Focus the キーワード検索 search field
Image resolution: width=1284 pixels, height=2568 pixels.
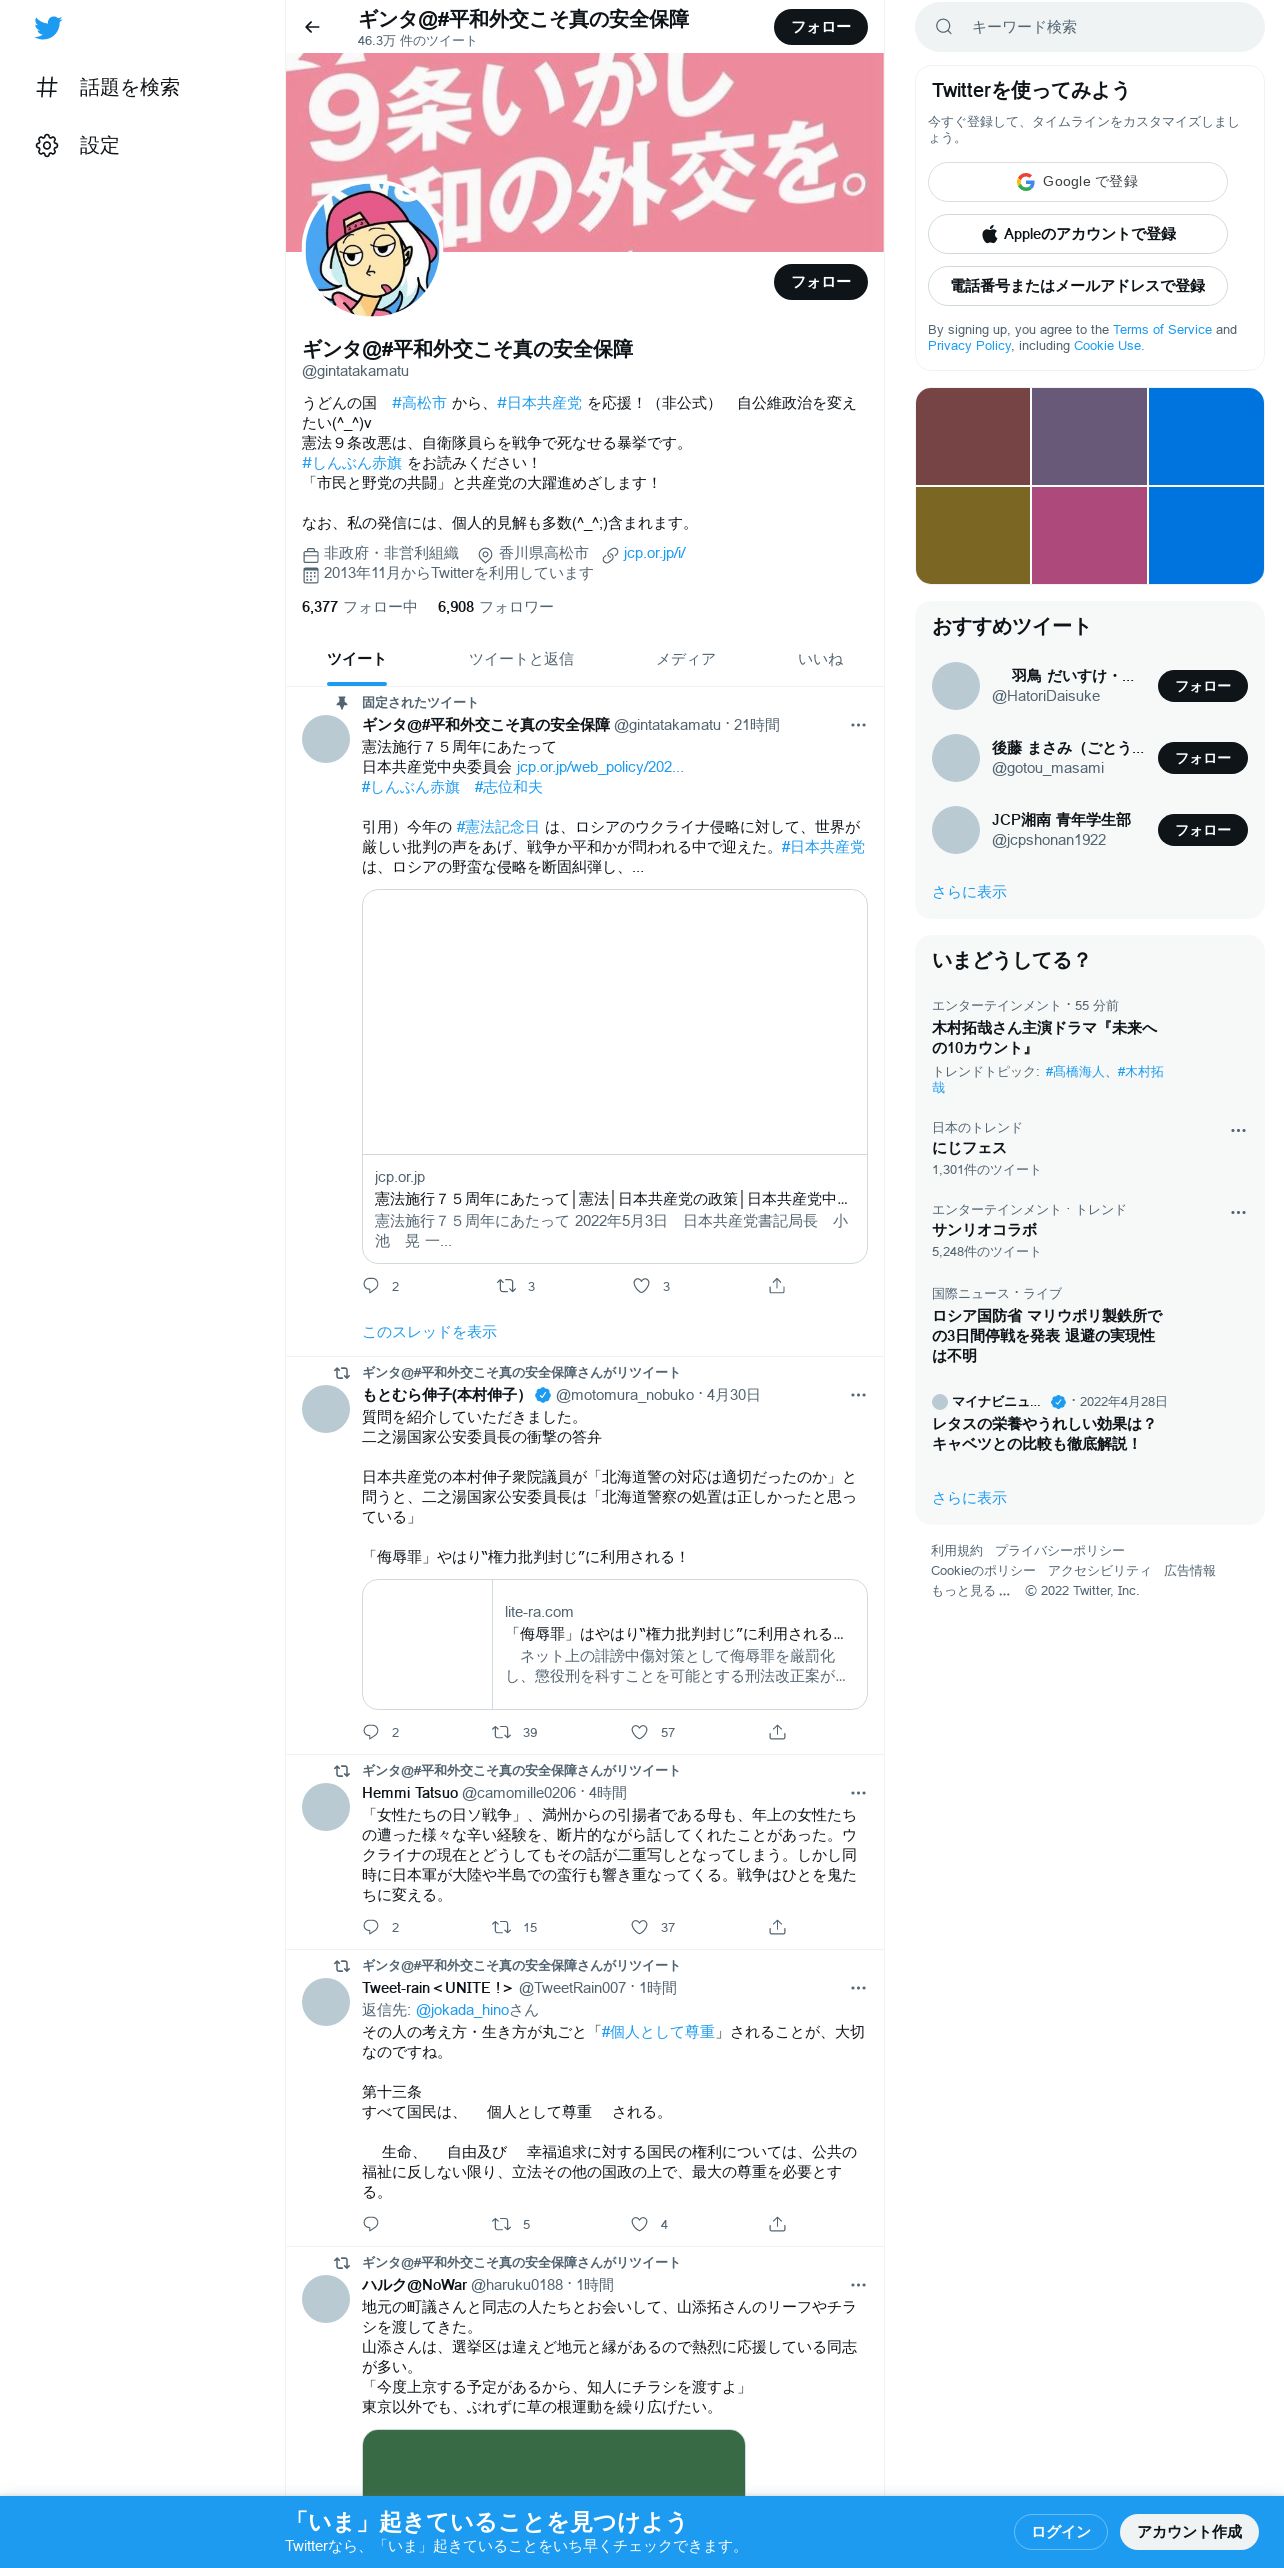pos(1090,27)
